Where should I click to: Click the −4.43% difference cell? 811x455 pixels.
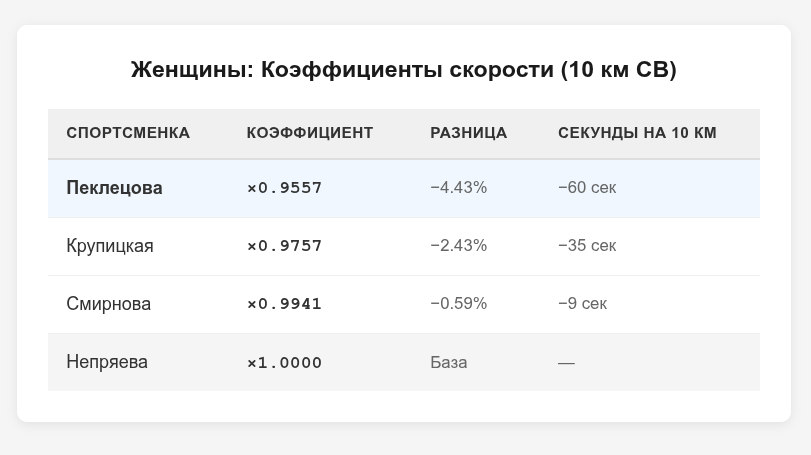pyautogui.click(x=459, y=188)
